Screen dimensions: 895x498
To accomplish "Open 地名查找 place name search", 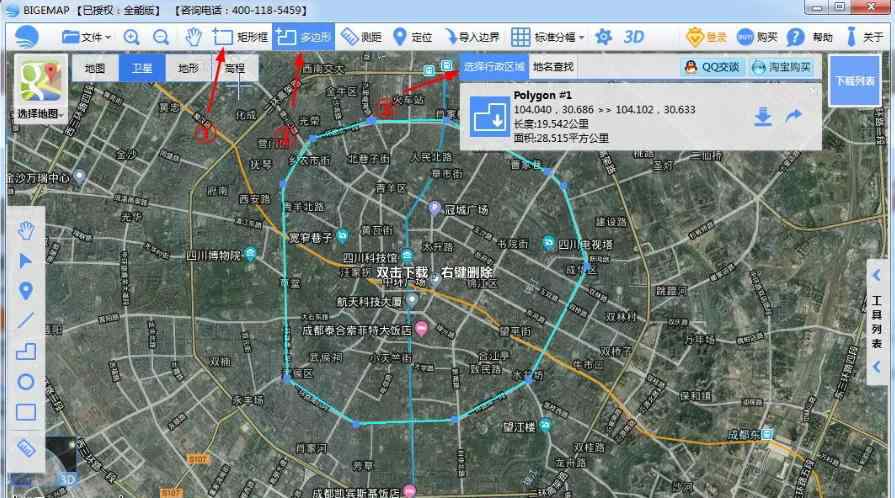I will [x=553, y=67].
